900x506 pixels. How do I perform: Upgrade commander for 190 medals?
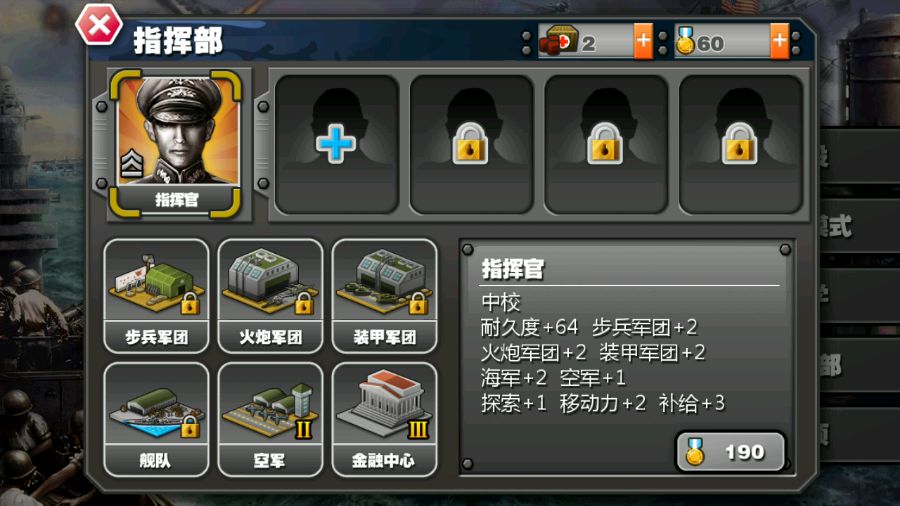730,452
